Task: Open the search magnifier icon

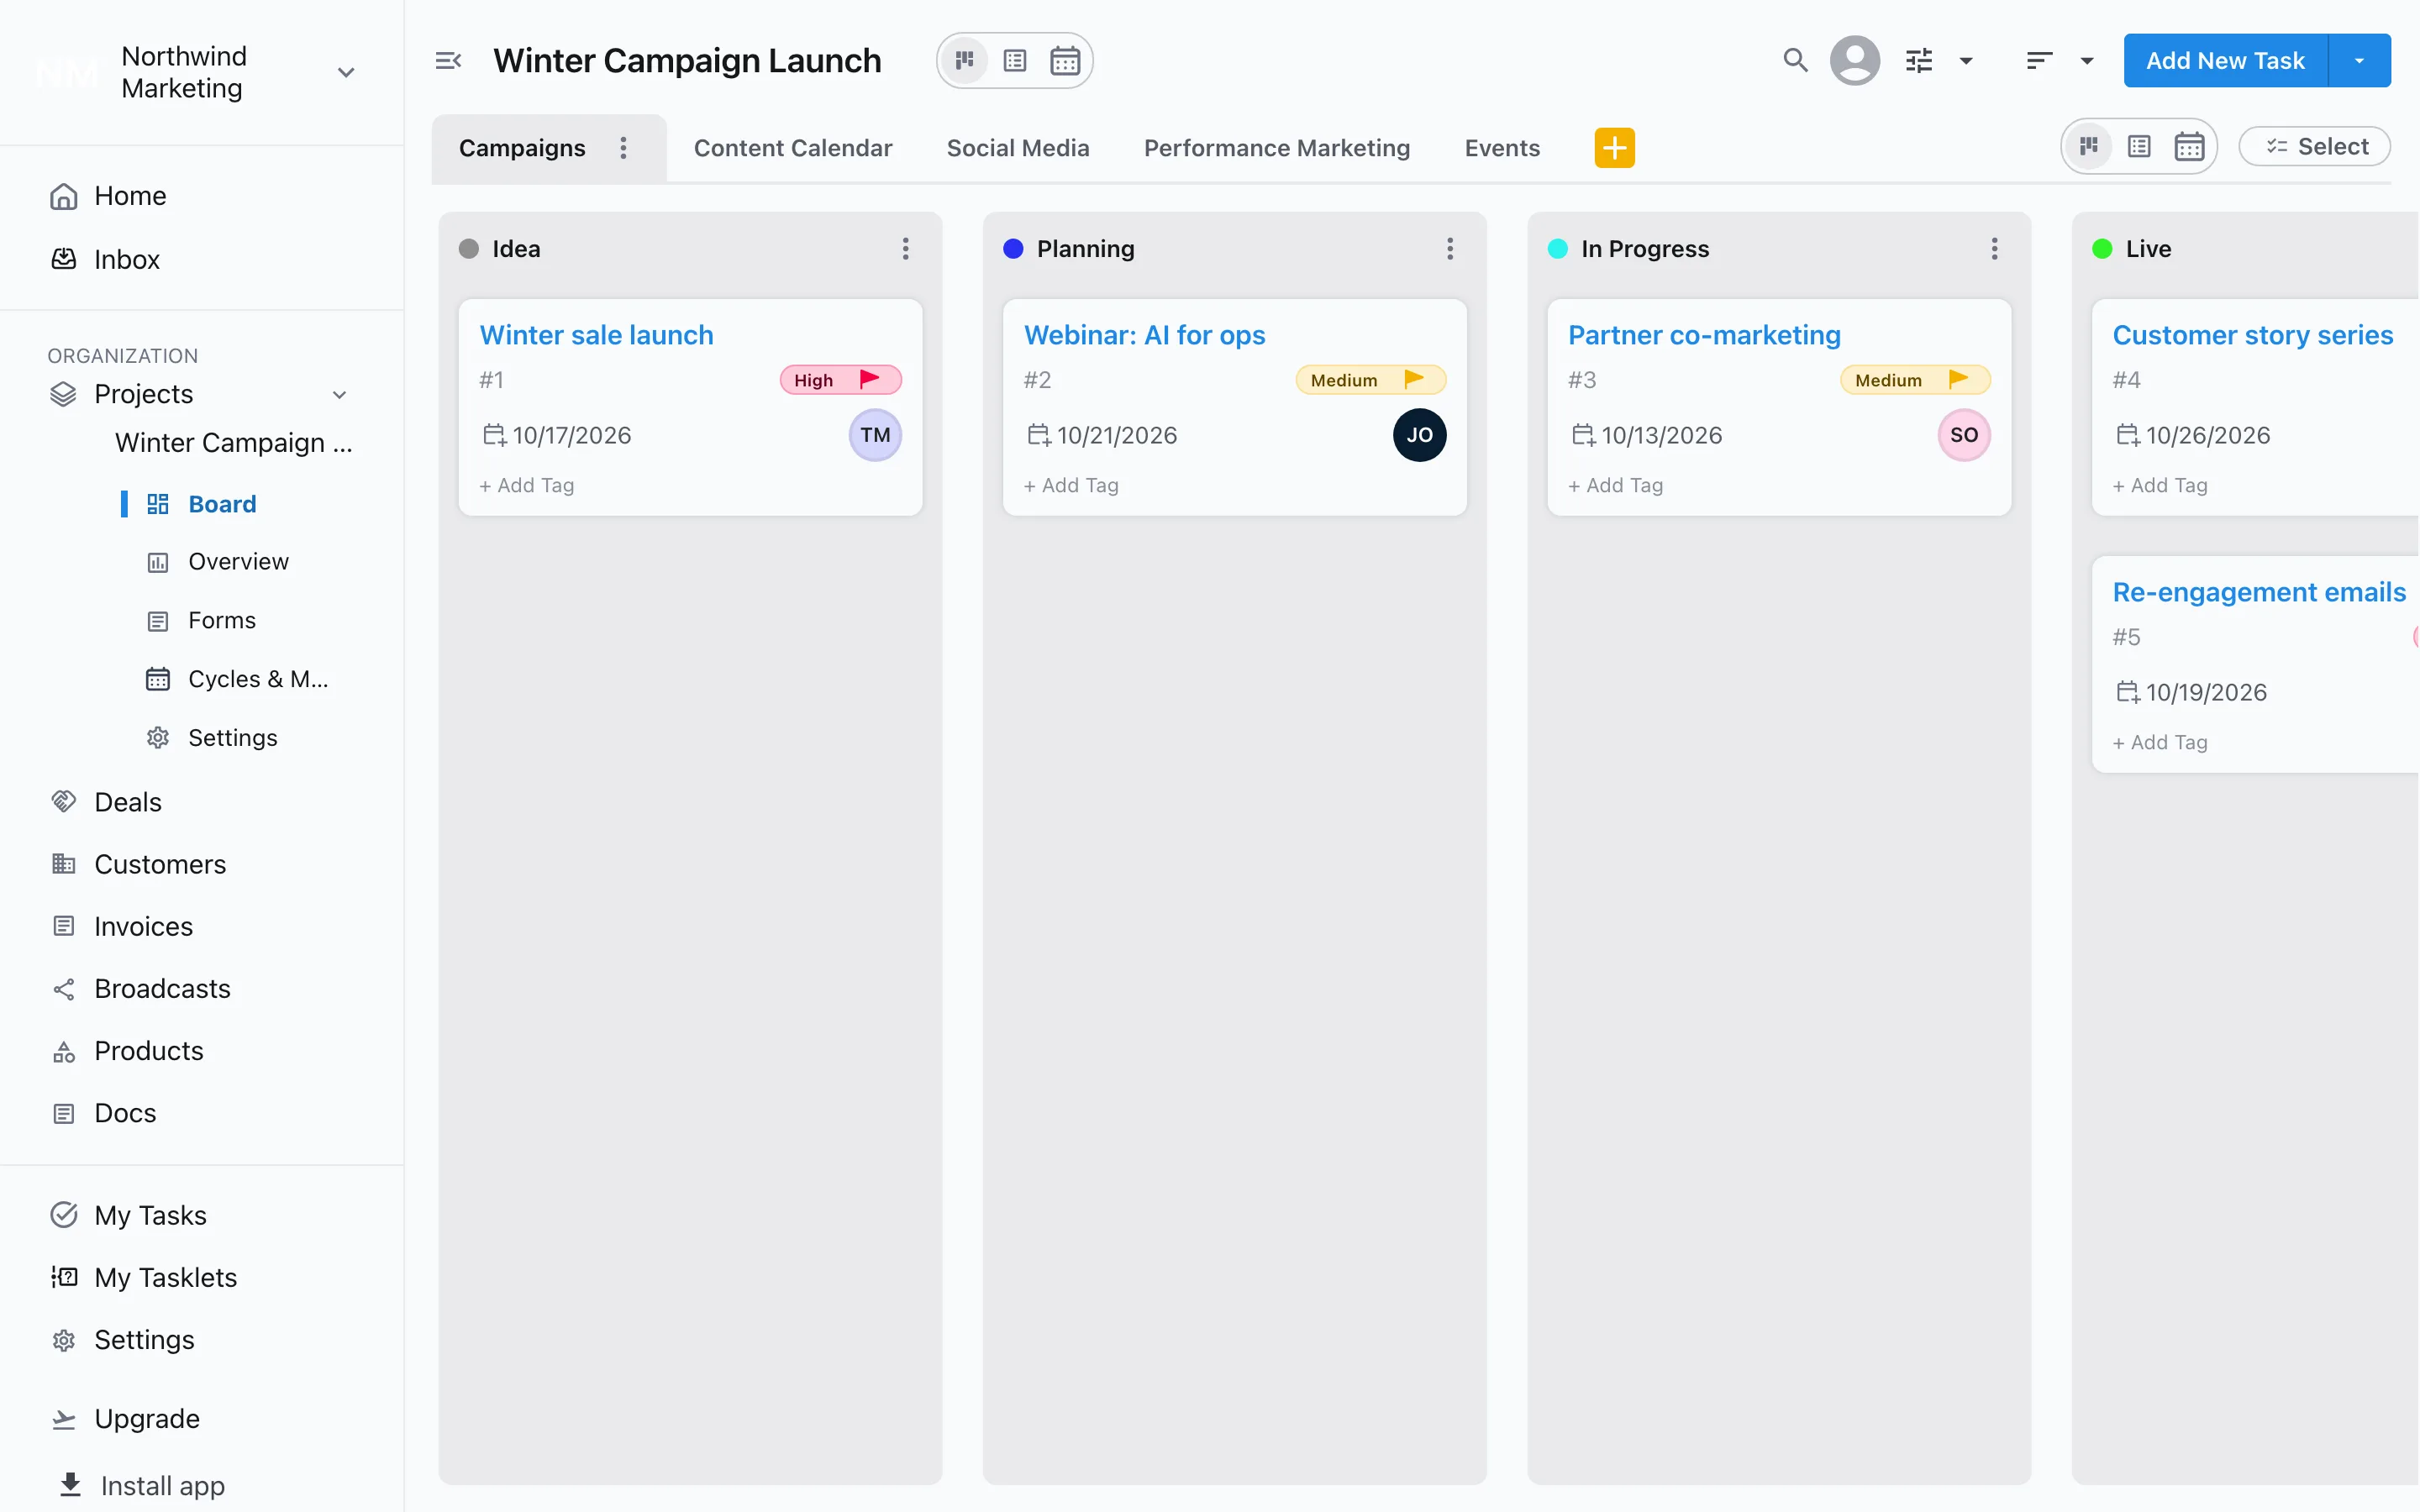Action: (x=1795, y=60)
